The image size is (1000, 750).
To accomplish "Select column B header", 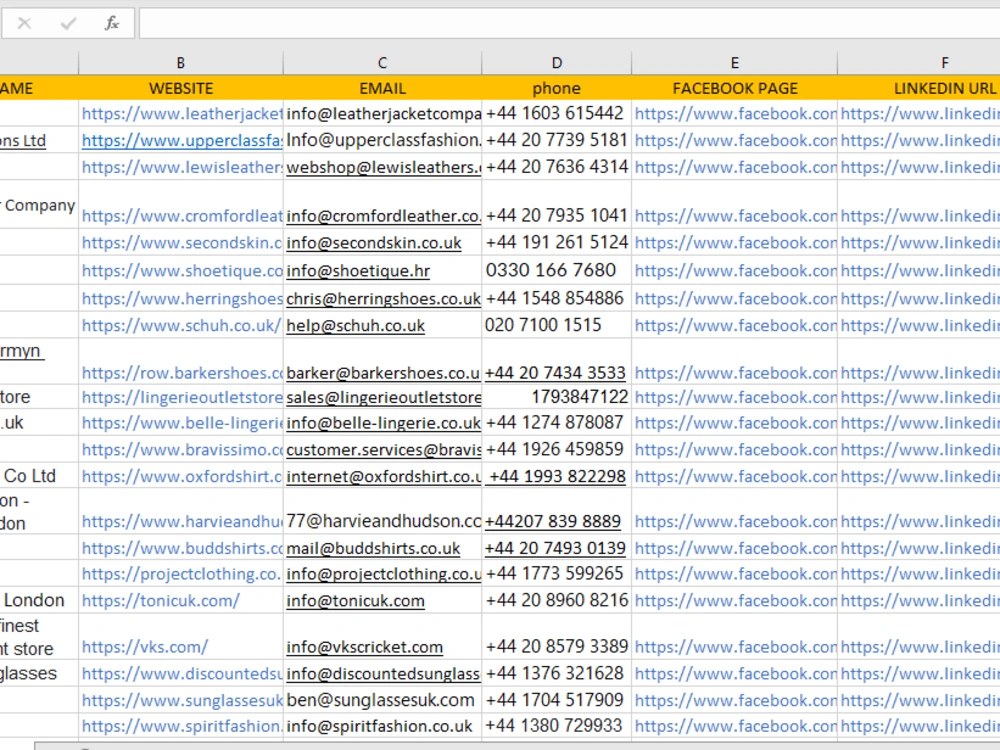I will pyautogui.click(x=180, y=63).
